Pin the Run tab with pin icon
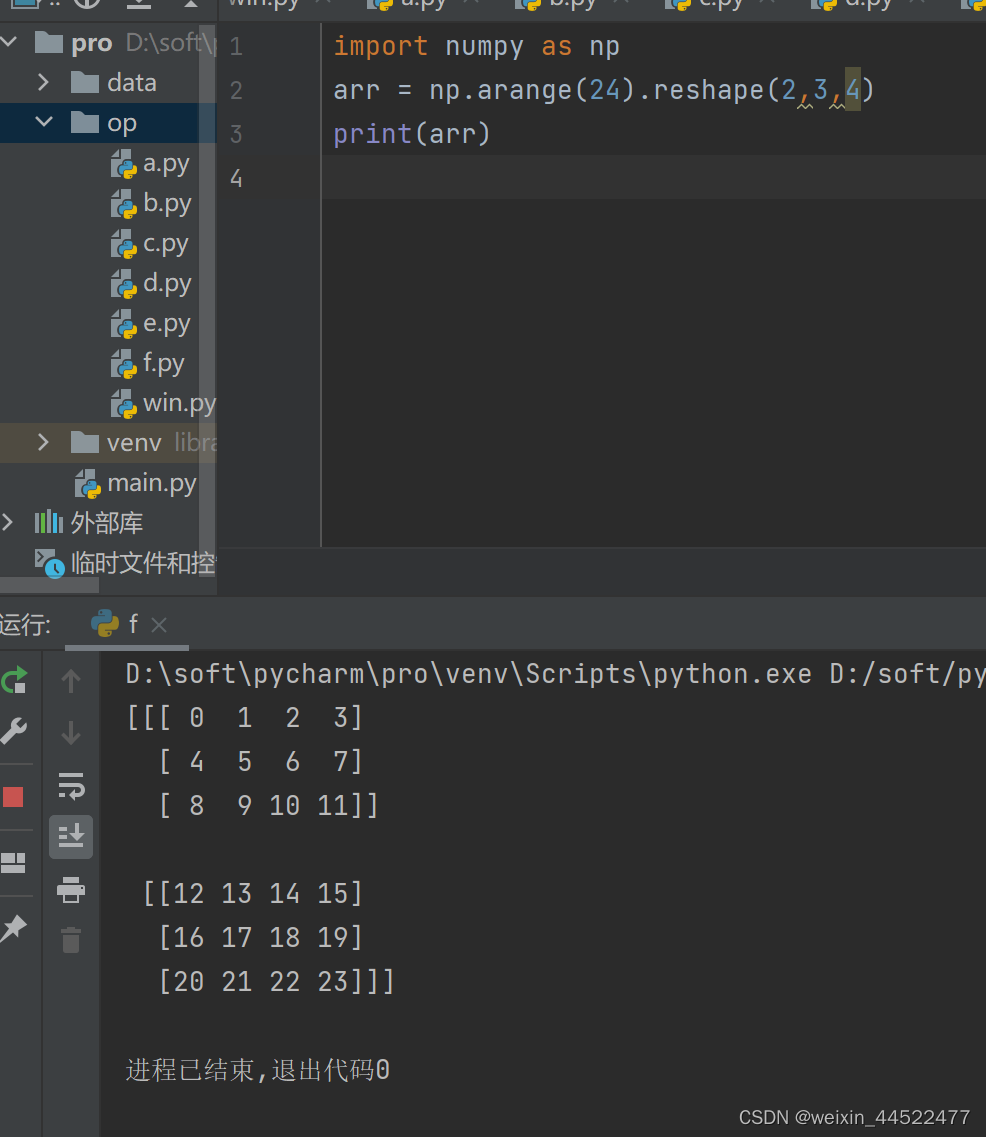 pyautogui.click(x=14, y=928)
